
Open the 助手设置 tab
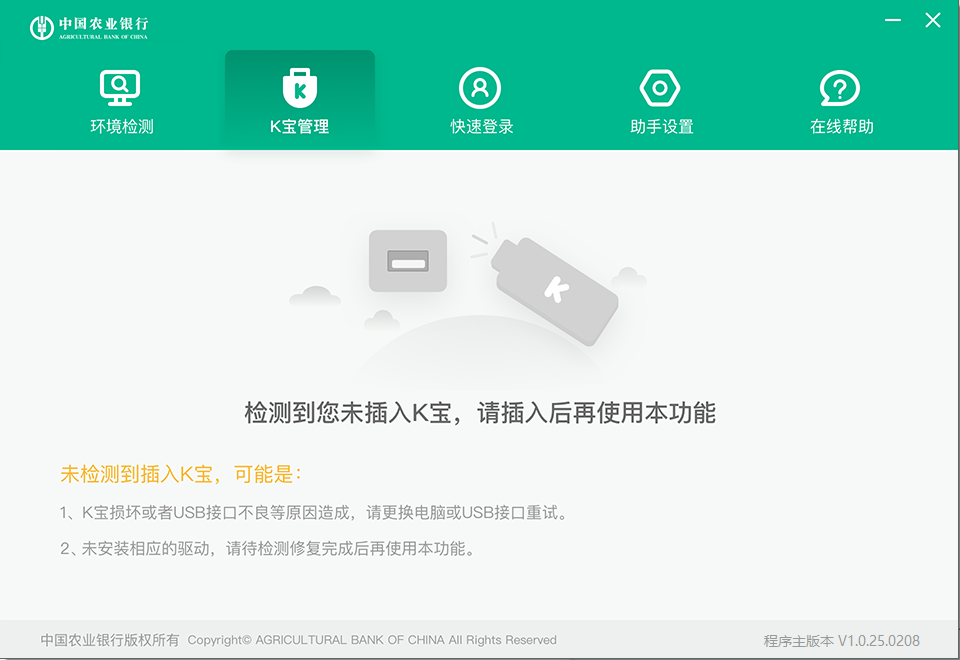660,100
